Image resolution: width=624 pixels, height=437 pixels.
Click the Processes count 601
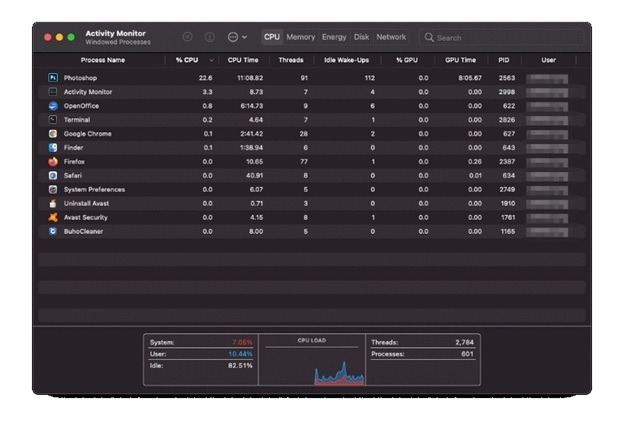pyautogui.click(x=467, y=354)
